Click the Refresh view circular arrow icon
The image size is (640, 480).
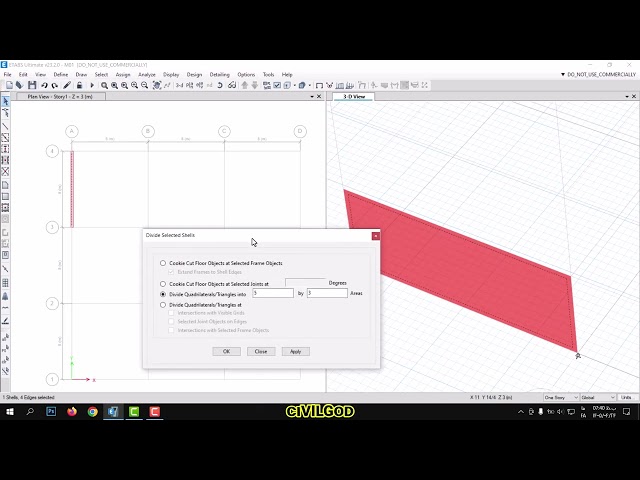(x=220, y=85)
